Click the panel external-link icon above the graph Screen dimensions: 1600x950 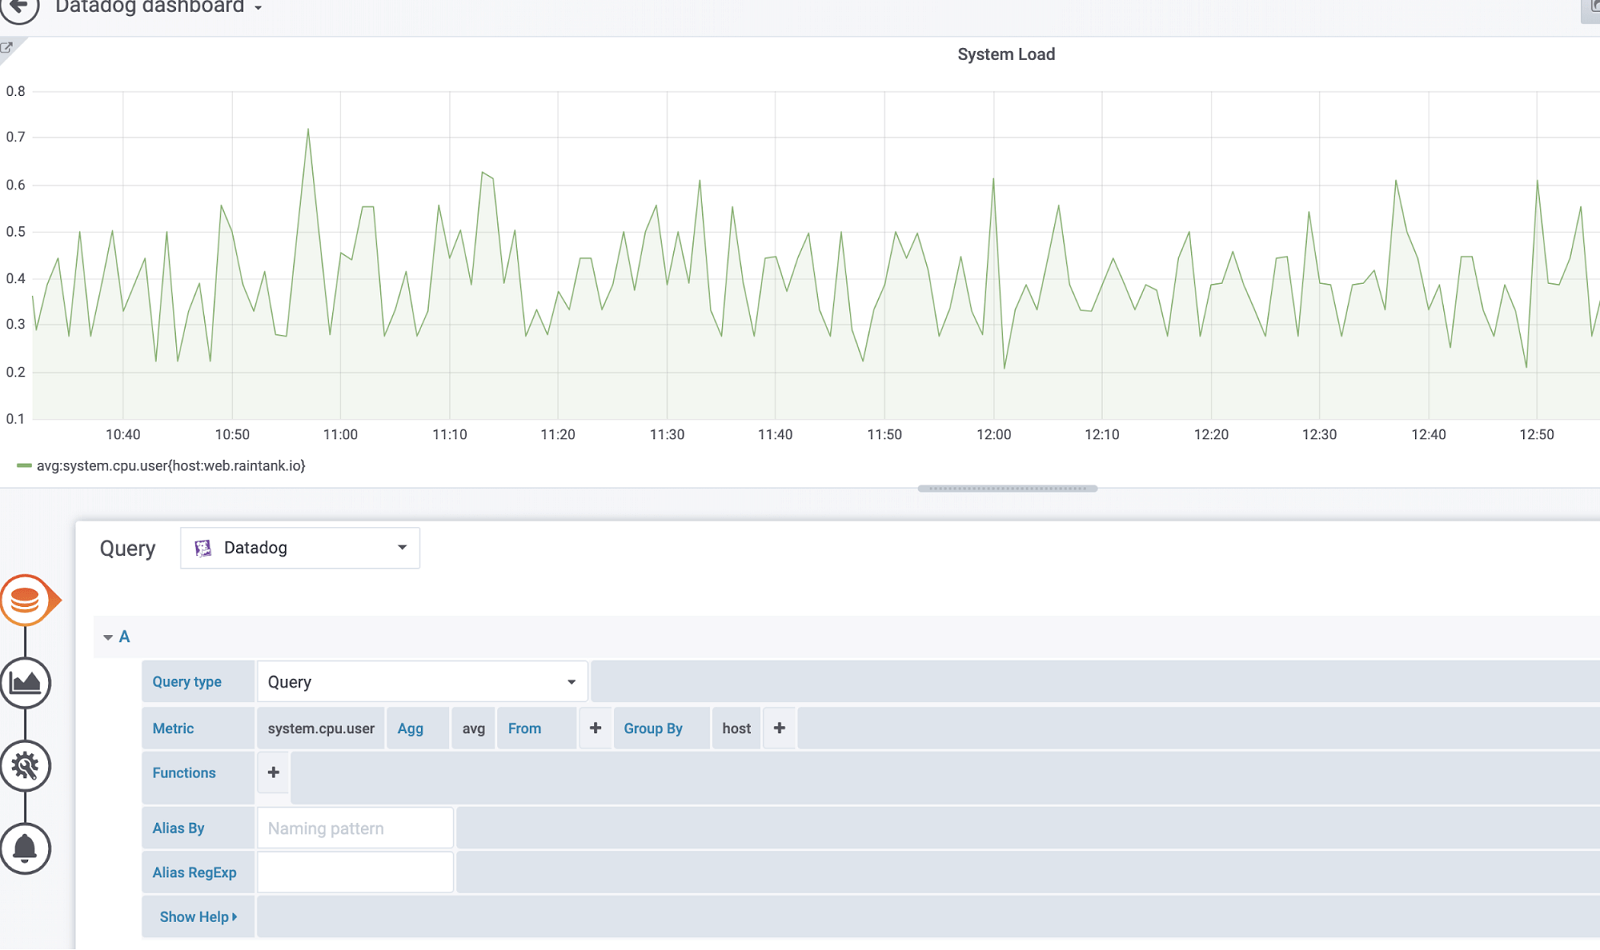(x=7, y=46)
